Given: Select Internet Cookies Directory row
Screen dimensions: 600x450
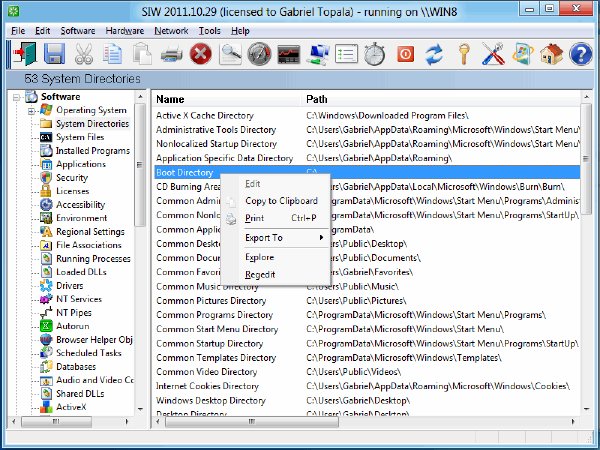Looking at the screenshot, I should (x=366, y=386).
